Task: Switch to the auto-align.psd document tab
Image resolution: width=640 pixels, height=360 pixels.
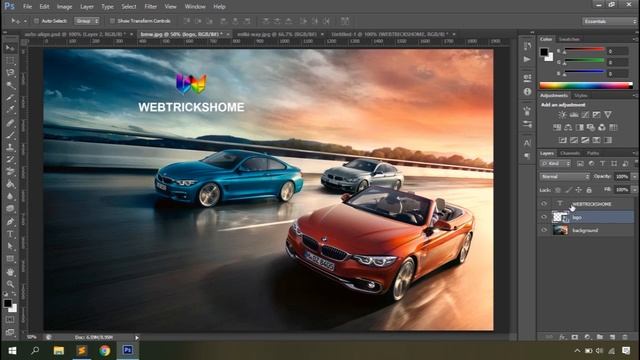Action: (75, 34)
